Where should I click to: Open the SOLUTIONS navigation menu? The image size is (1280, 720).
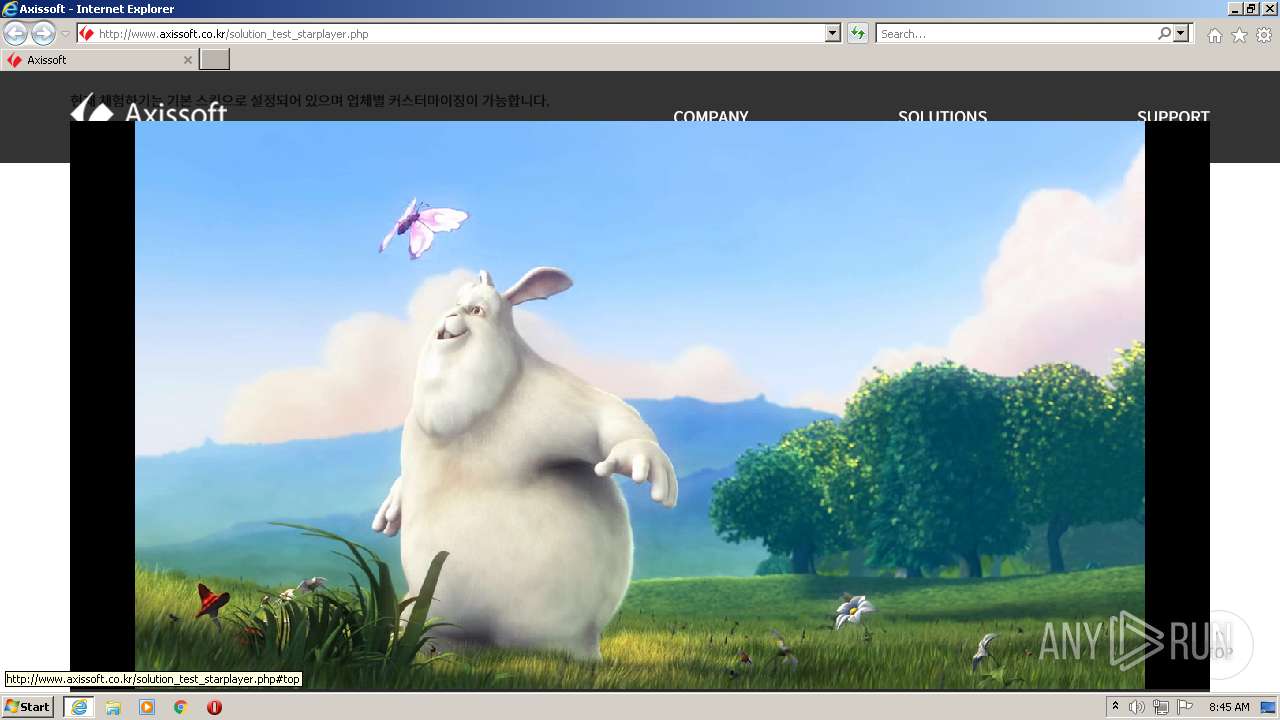(942, 116)
